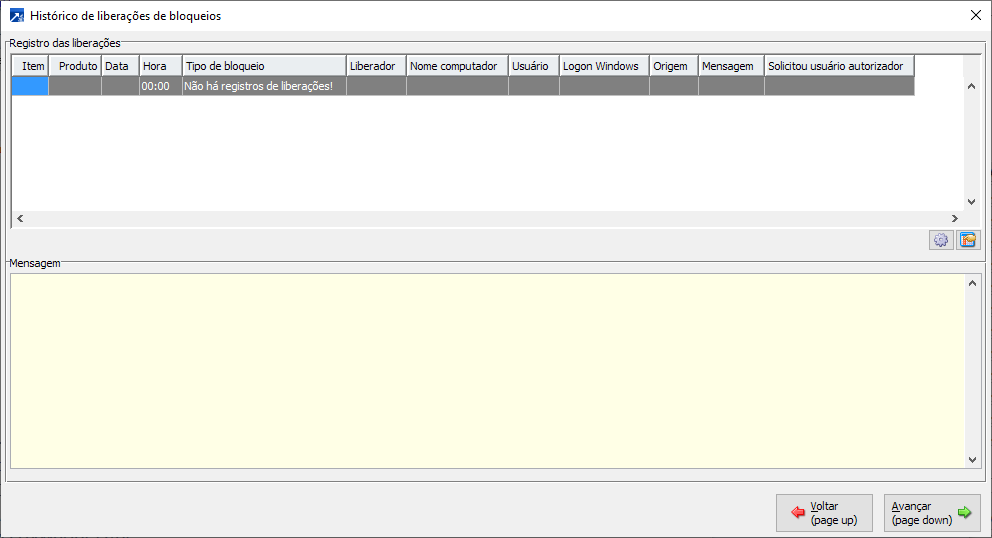Click message box scroll up arrow
Image resolution: width=992 pixels, height=538 pixels.
pos(972,283)
